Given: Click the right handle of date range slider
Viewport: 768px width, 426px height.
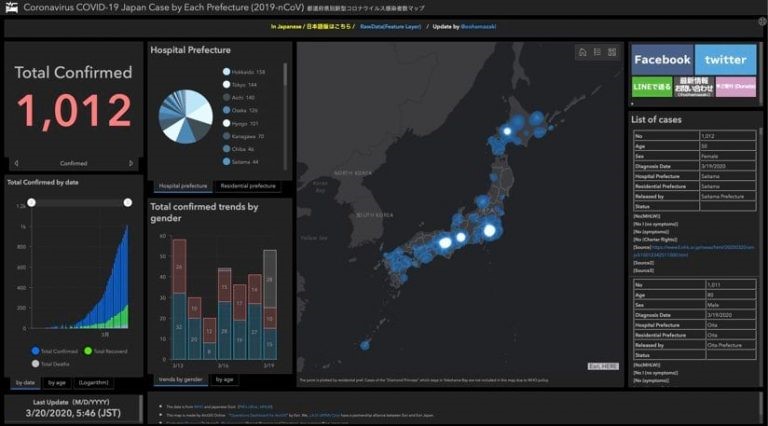Looking at the screenshot, I should click(127, 202).
